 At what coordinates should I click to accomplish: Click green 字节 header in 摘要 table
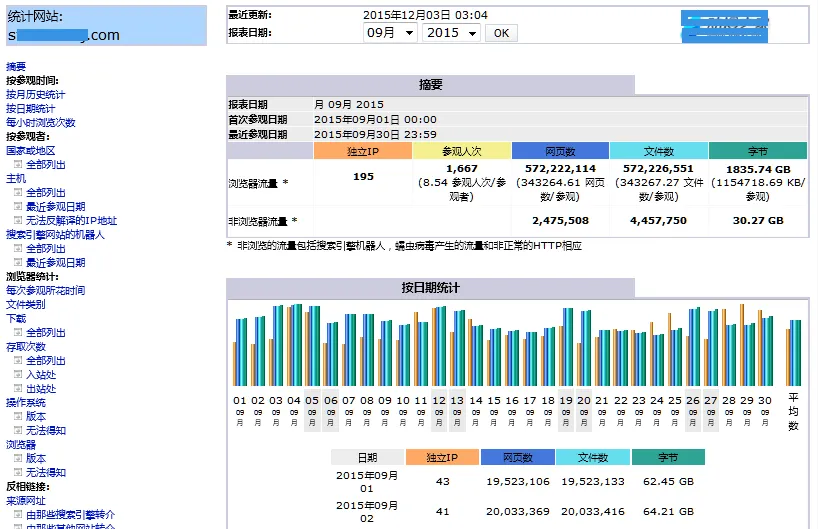point(758,151)
